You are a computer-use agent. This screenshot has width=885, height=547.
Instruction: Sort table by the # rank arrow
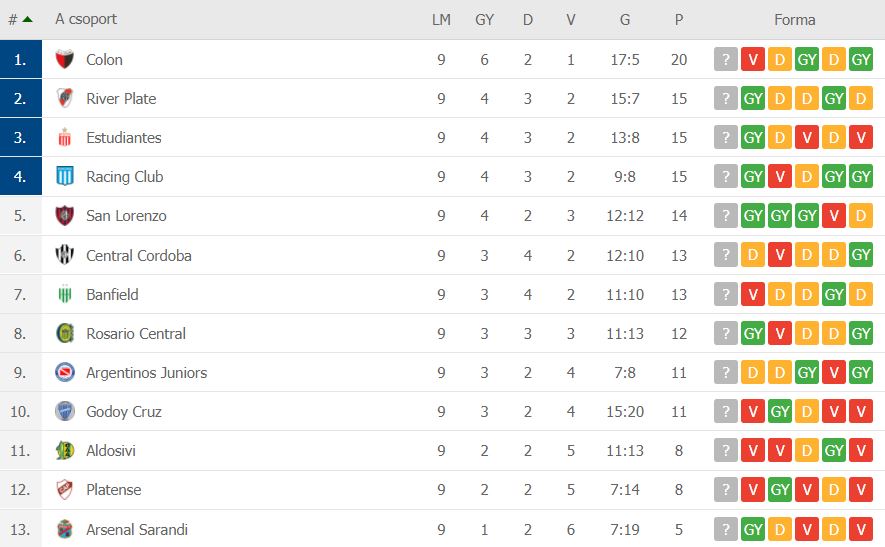tap(27, 20)
